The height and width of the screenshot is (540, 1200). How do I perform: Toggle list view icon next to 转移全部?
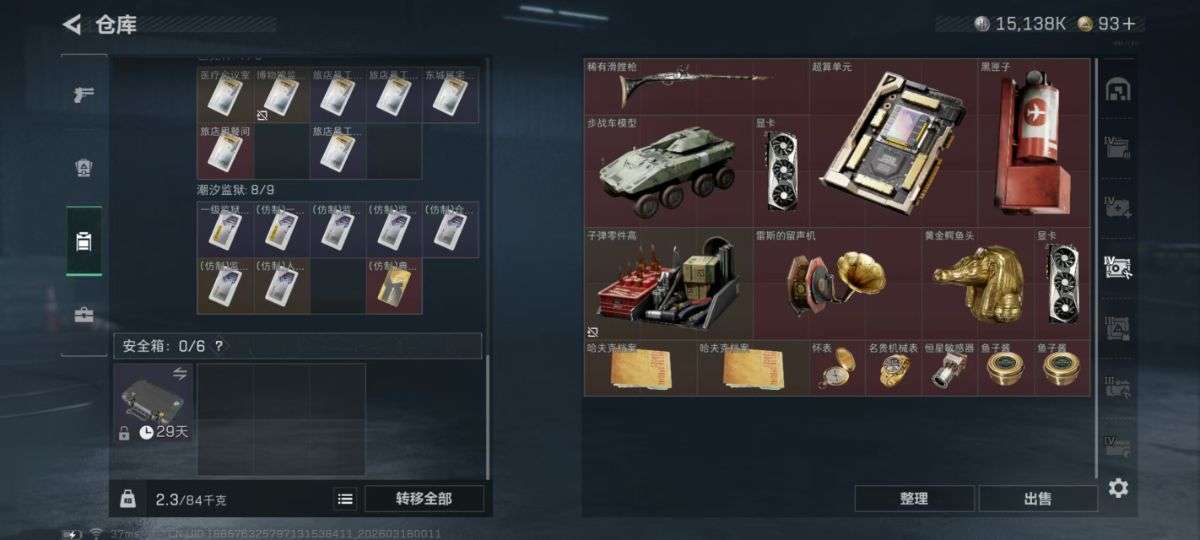(345, 499)
